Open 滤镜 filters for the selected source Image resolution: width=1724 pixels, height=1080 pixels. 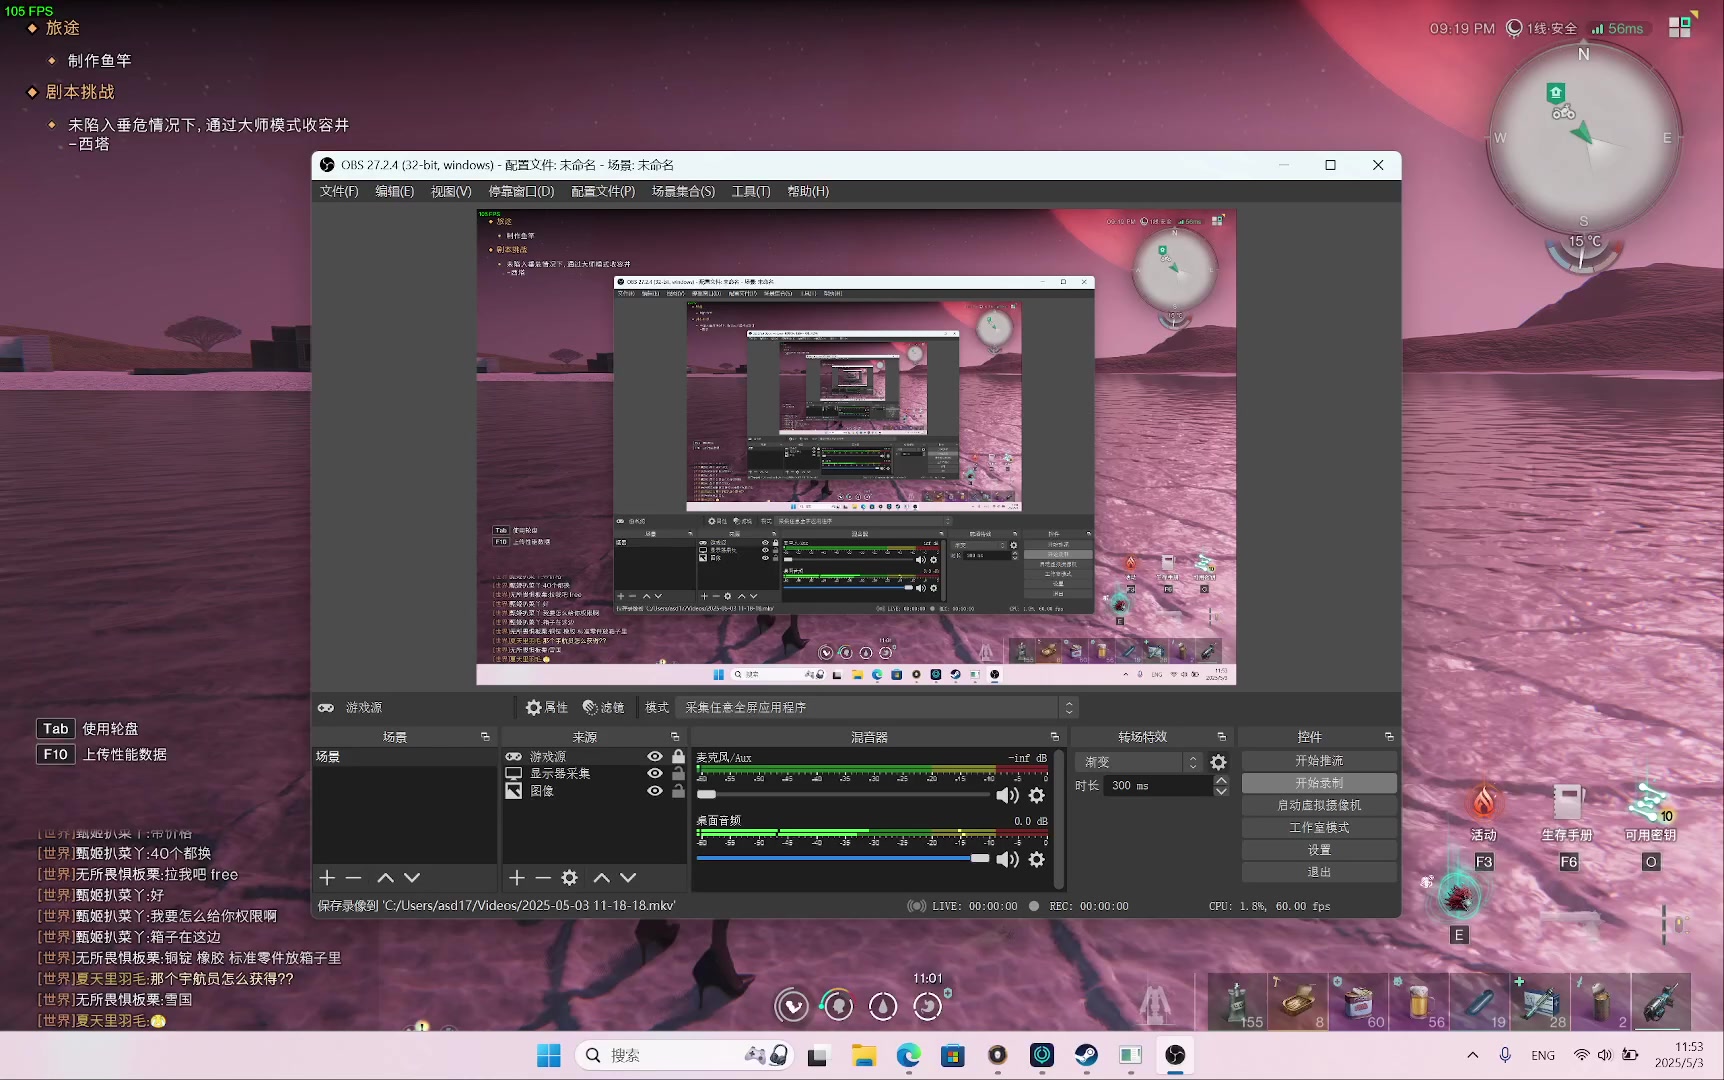603,707
